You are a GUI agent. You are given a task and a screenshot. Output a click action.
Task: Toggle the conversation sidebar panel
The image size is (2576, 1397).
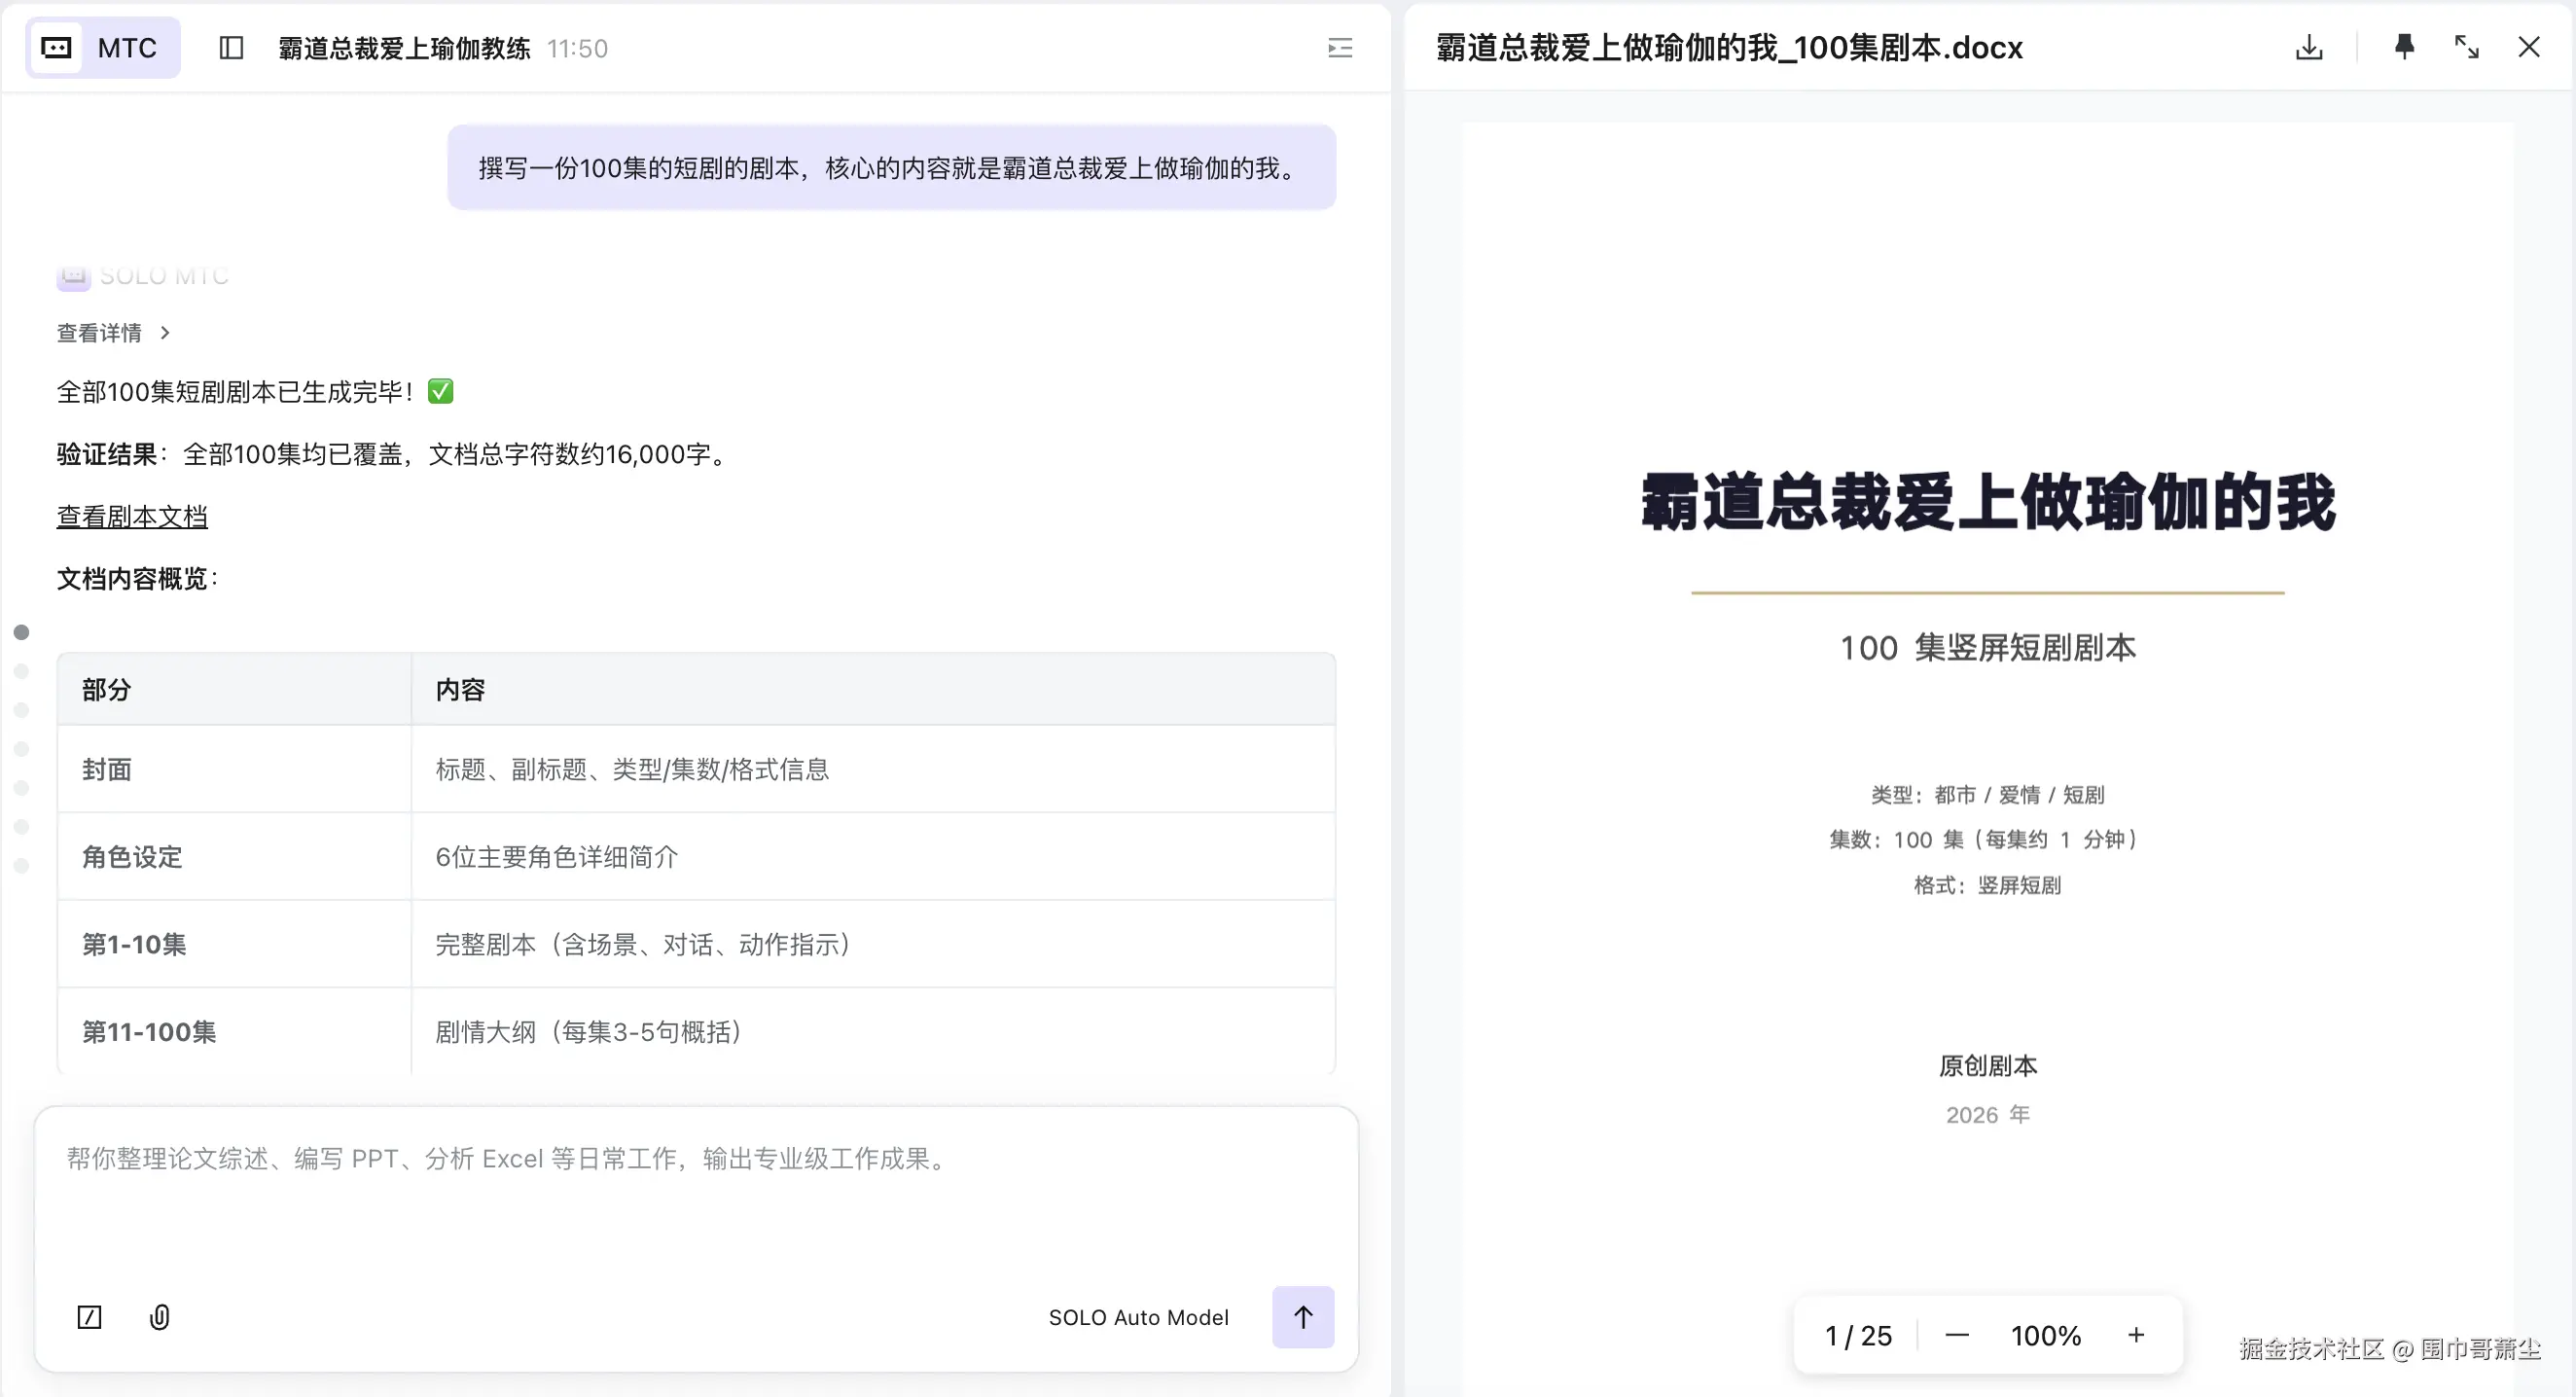pyautogui.click(x=230, y=47)
